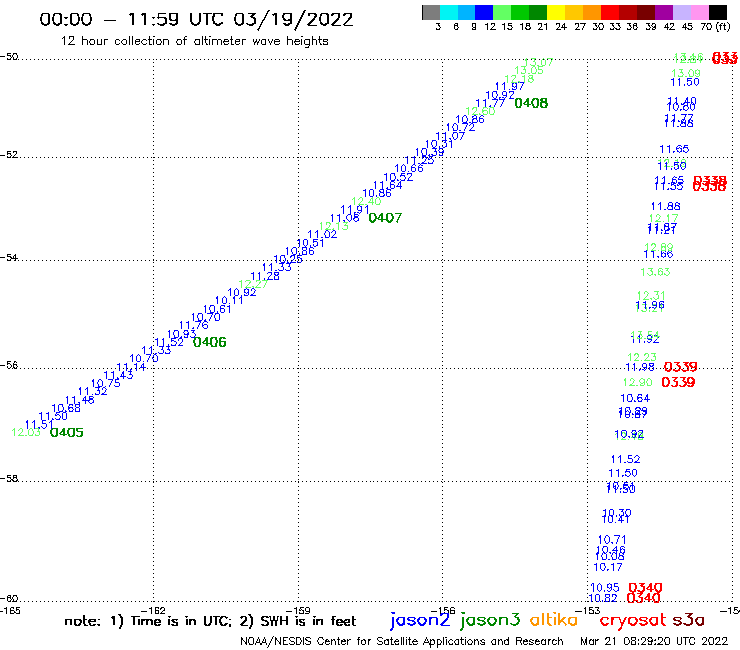Click the 70 (ft) legend label

tap(715, 27)
